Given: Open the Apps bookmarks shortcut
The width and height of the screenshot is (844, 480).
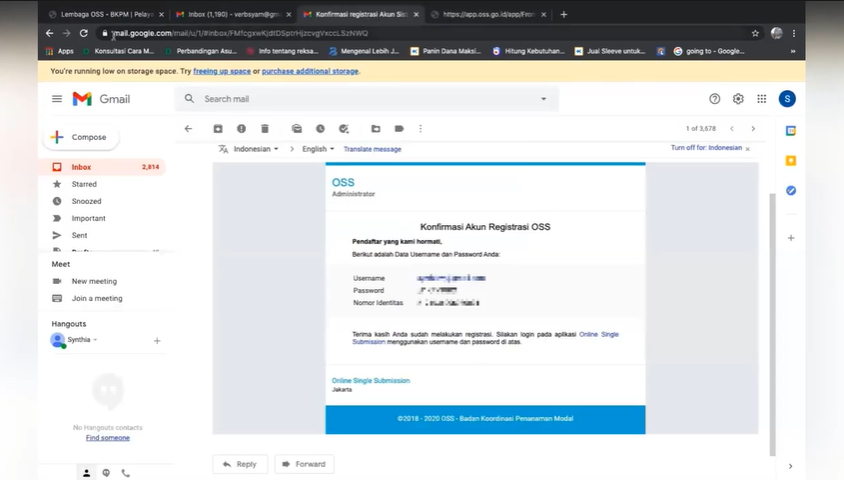Looking at the screenshot, I should pos(60,51).
